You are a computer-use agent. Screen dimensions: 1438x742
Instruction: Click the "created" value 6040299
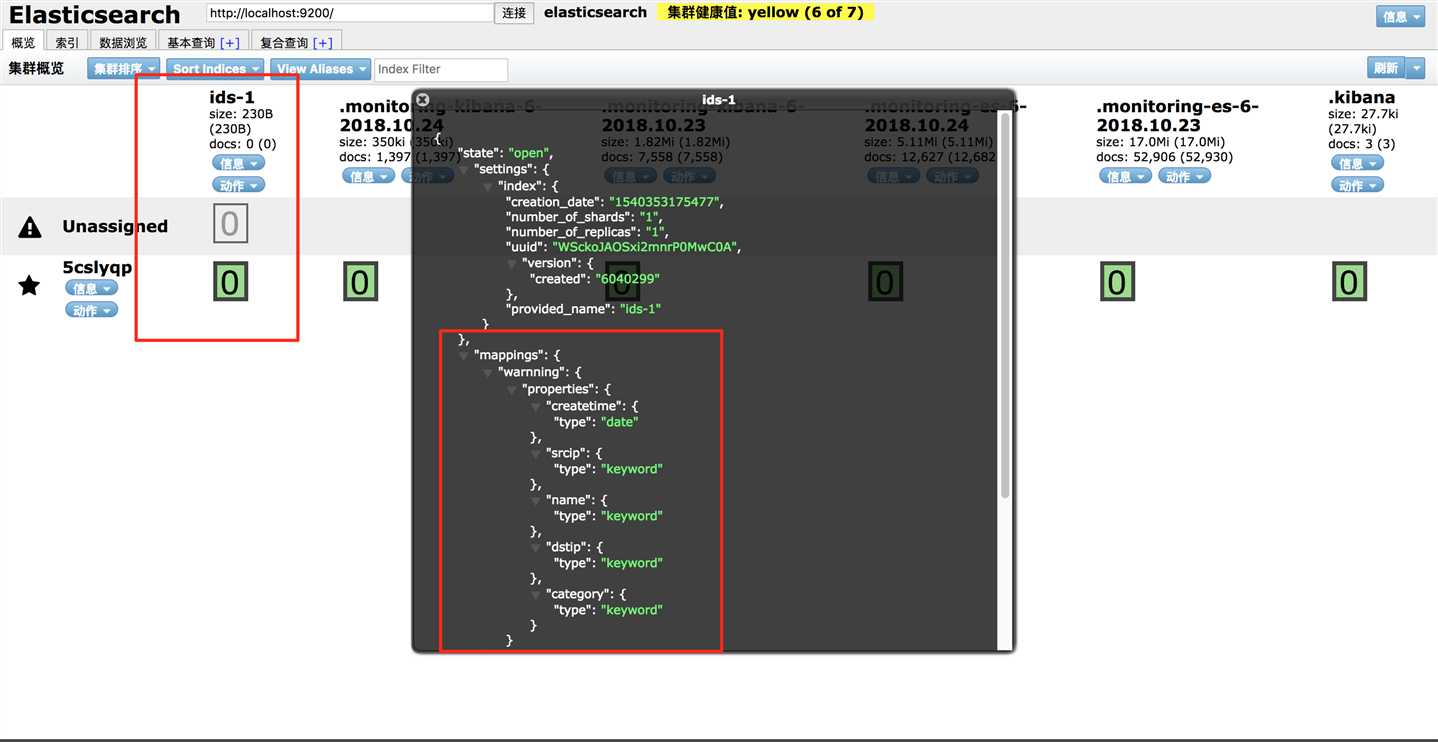click(627, 278)
